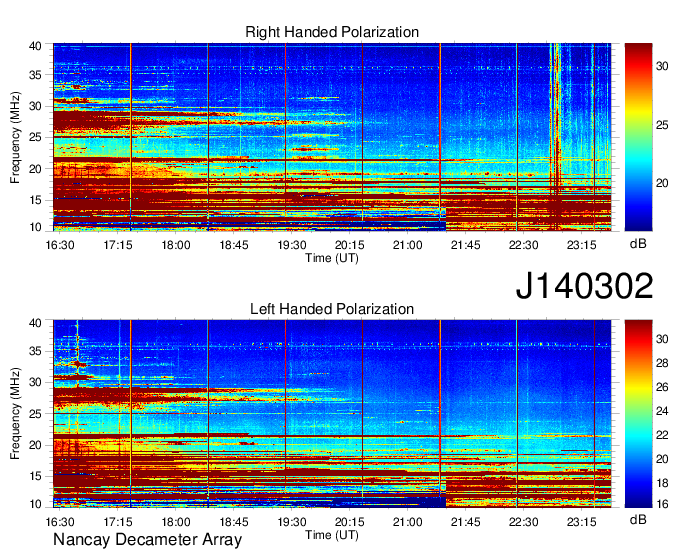
Task: Click the "28" value on Left Handed color bar
Action: [662, 363]
